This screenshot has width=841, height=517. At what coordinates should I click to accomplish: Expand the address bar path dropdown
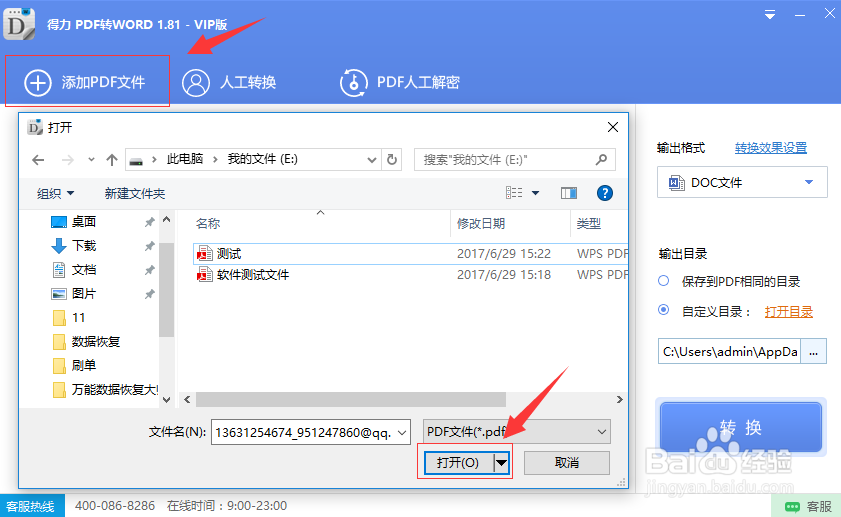[371, 160]
